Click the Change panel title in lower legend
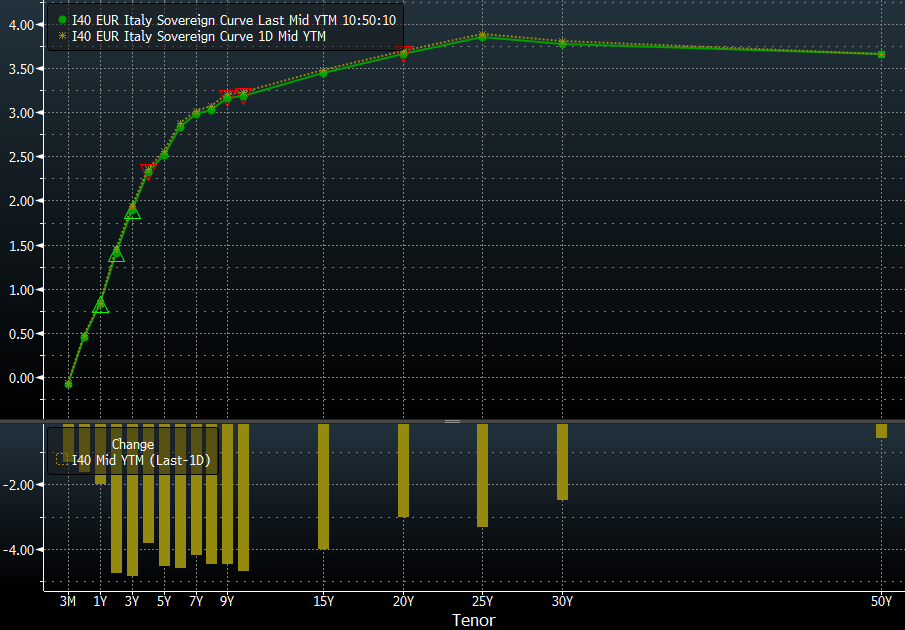Screen dimensions: 905x630 pyautogui.click(x=132, y=444)
